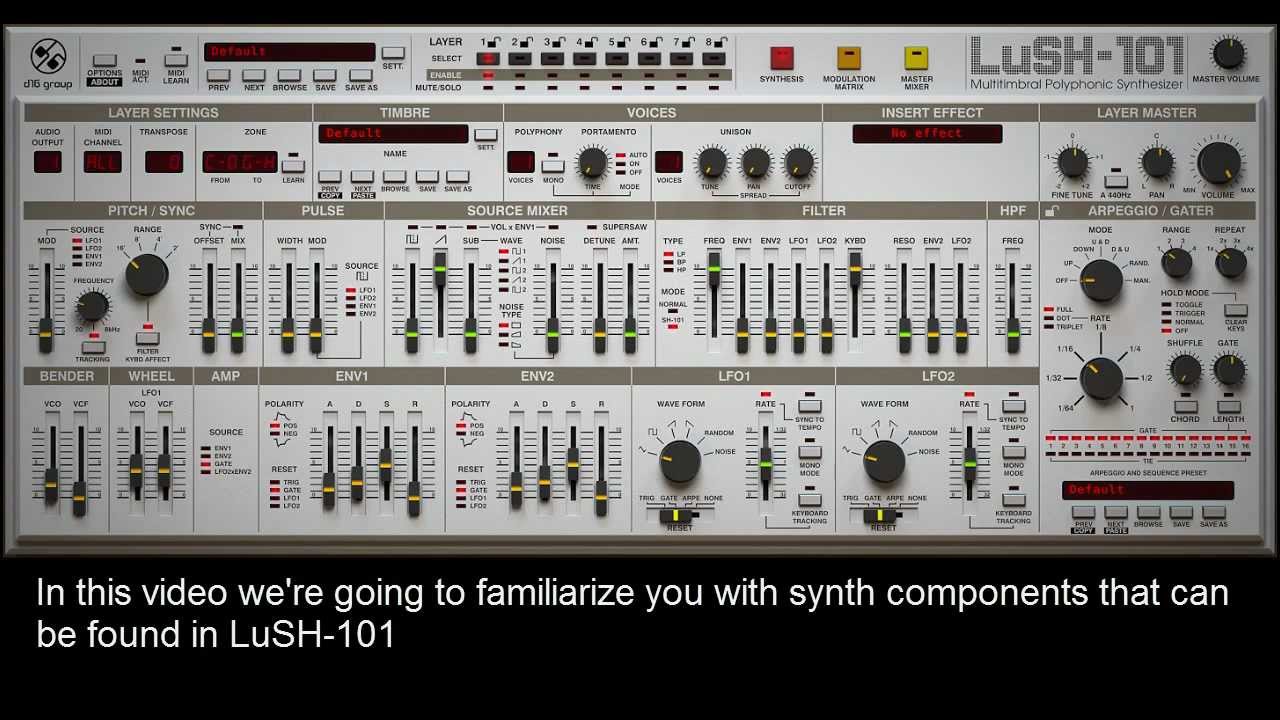Click the Timbre Next button
The width and height of the screenshot is (1280, 720).
point(363,177)
